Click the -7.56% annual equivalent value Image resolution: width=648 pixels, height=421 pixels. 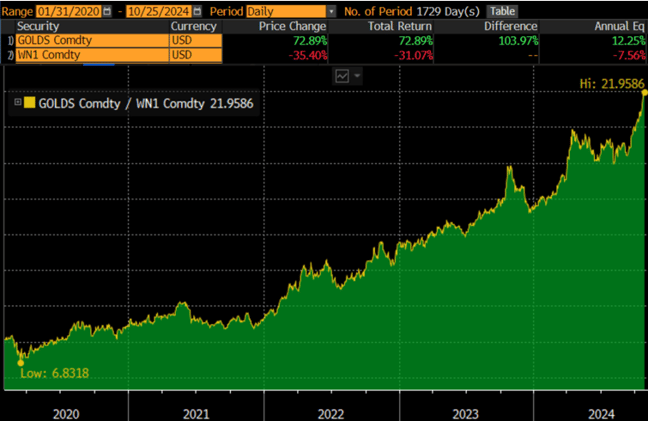[x=629, y=55]
